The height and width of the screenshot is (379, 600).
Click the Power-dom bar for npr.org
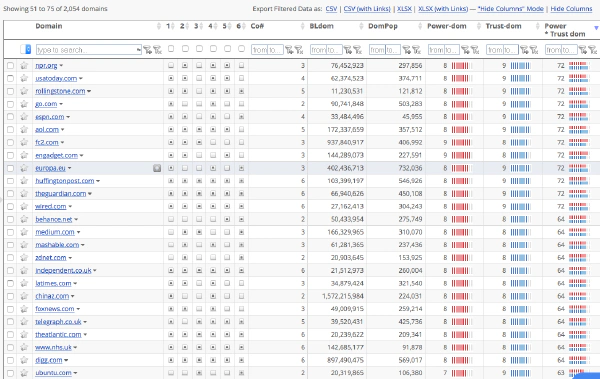[462, 66]
